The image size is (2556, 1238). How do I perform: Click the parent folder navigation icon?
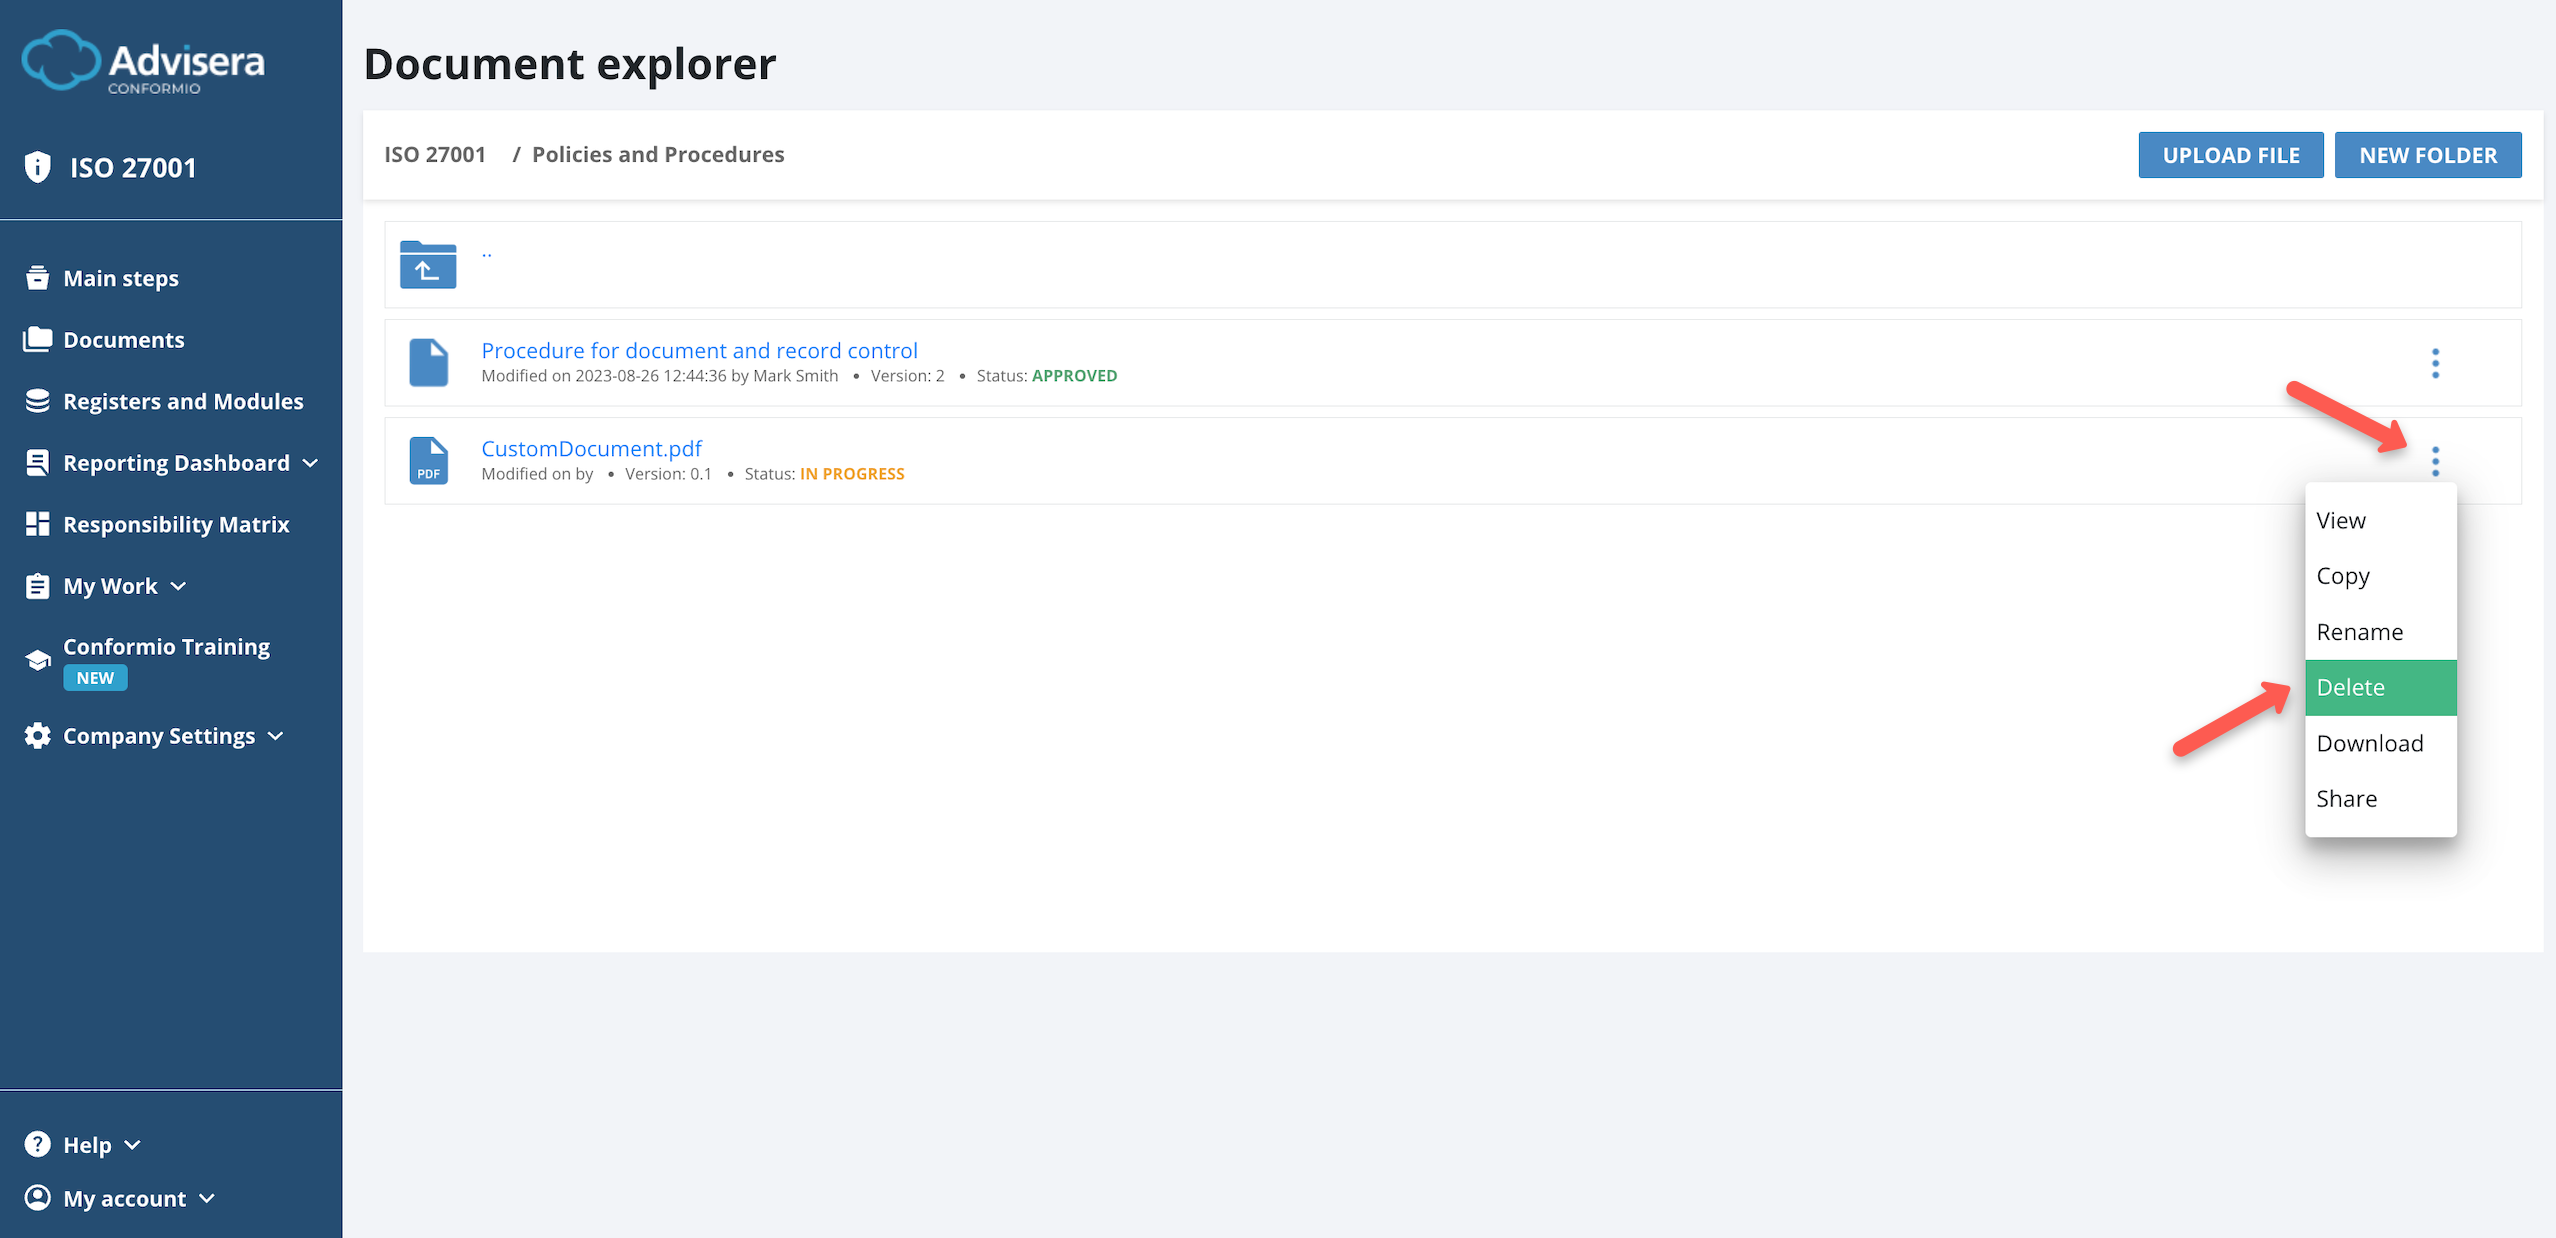tap(428, 265)
